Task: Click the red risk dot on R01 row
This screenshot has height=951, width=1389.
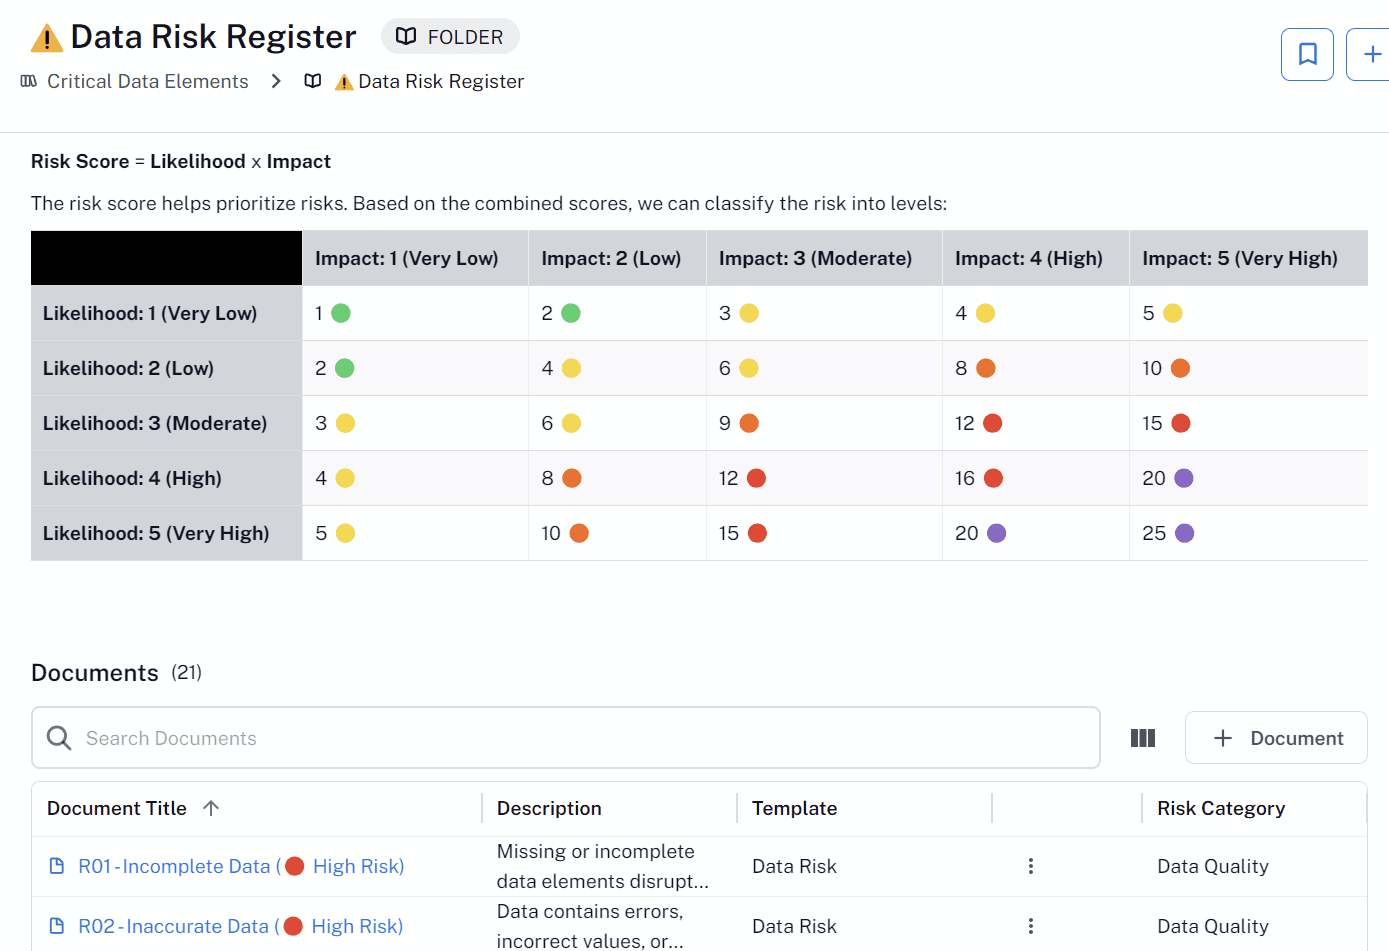Action: pyautogui.click(x=293, y=866)
